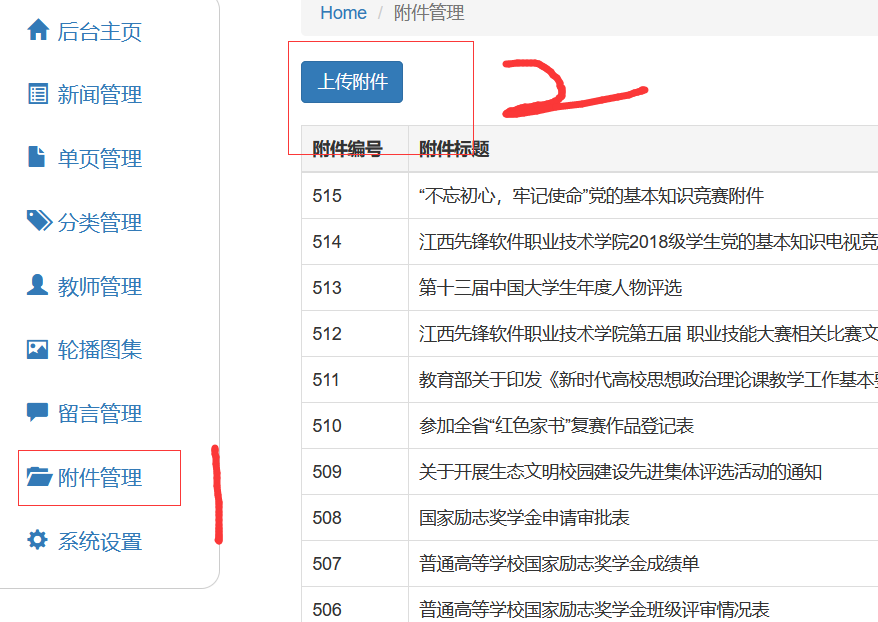The height and width of the screenshot is (622, 878).
Task: Select 轮播图集 in the sidebar
Action: 100,350
